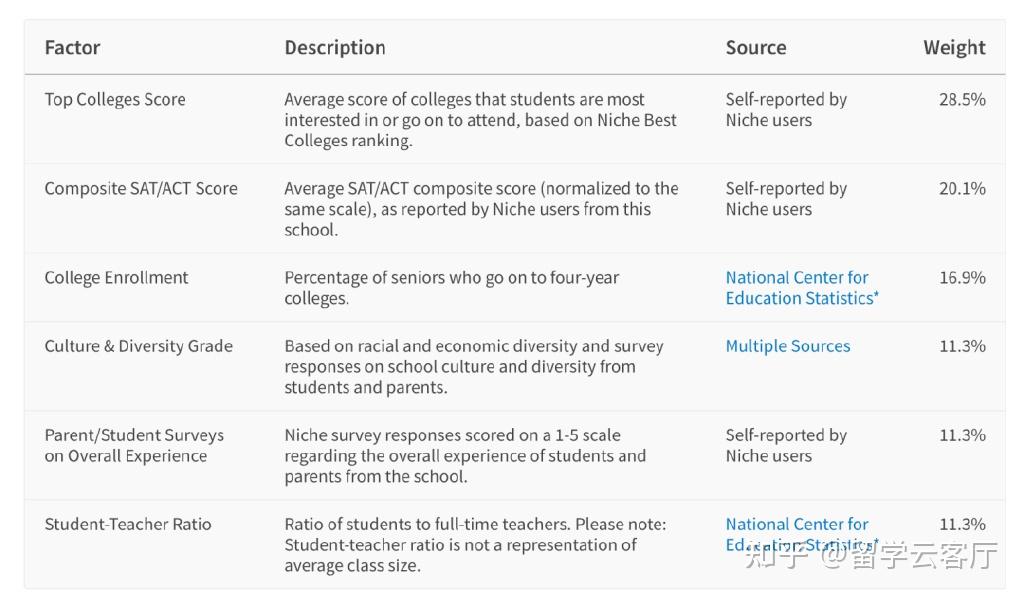Click the 20.1% weight value

[961, 188]
